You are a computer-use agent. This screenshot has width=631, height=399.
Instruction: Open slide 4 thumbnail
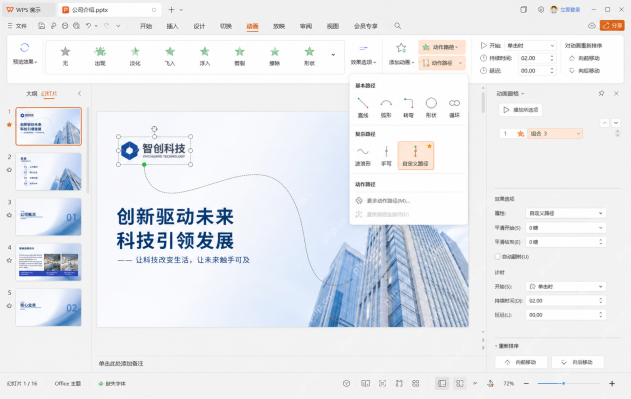[x=48, y=262]
